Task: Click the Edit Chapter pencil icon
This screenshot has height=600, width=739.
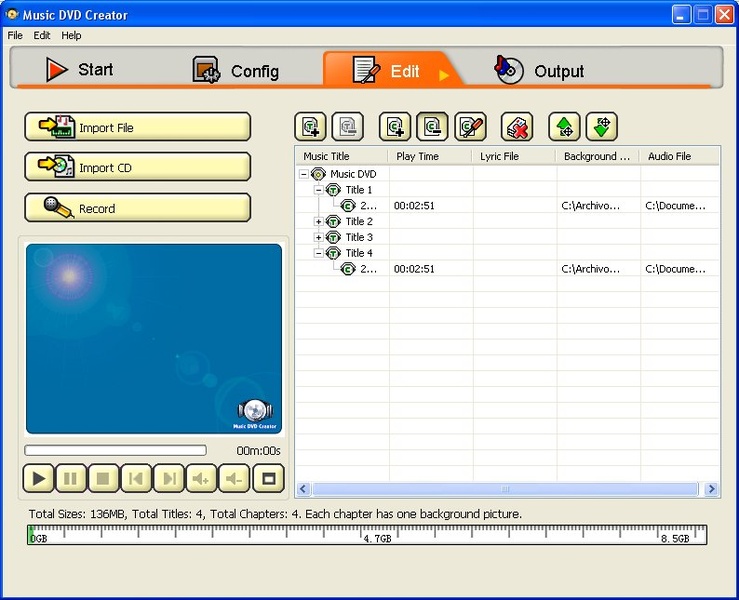Action: coord(470,126)
